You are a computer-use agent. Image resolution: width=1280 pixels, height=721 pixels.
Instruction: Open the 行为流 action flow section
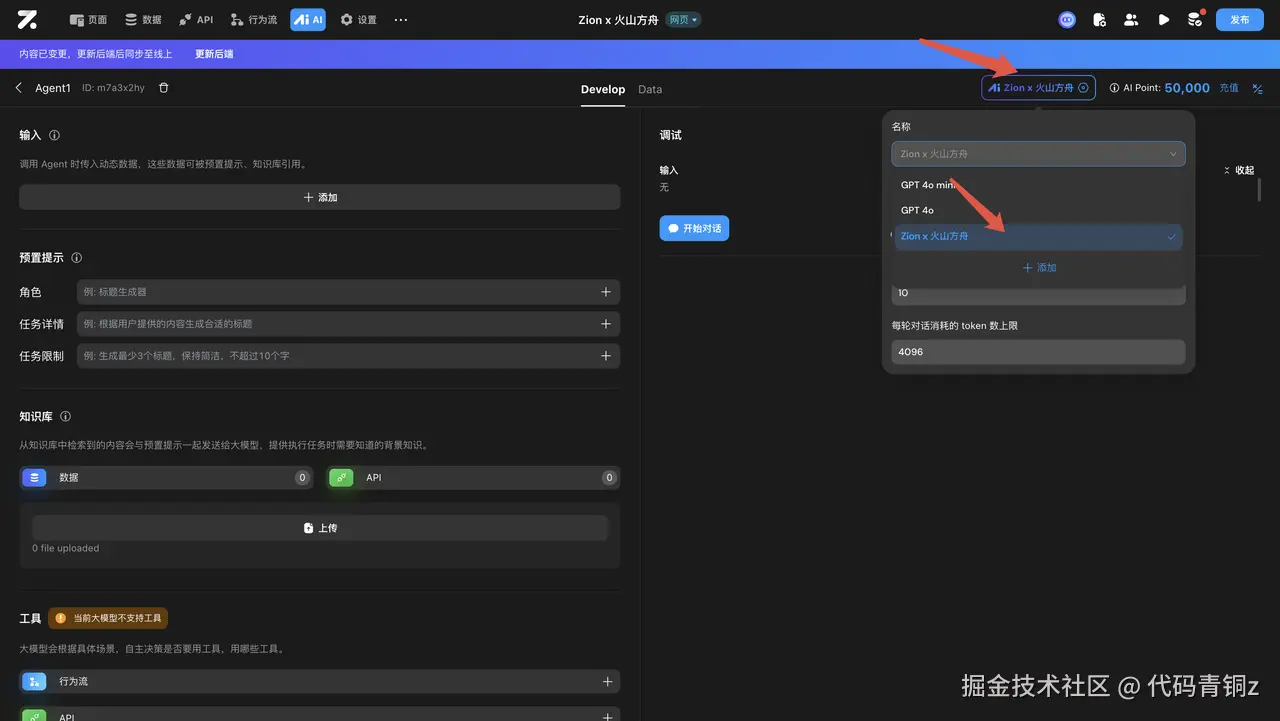(x=254, y=20)
